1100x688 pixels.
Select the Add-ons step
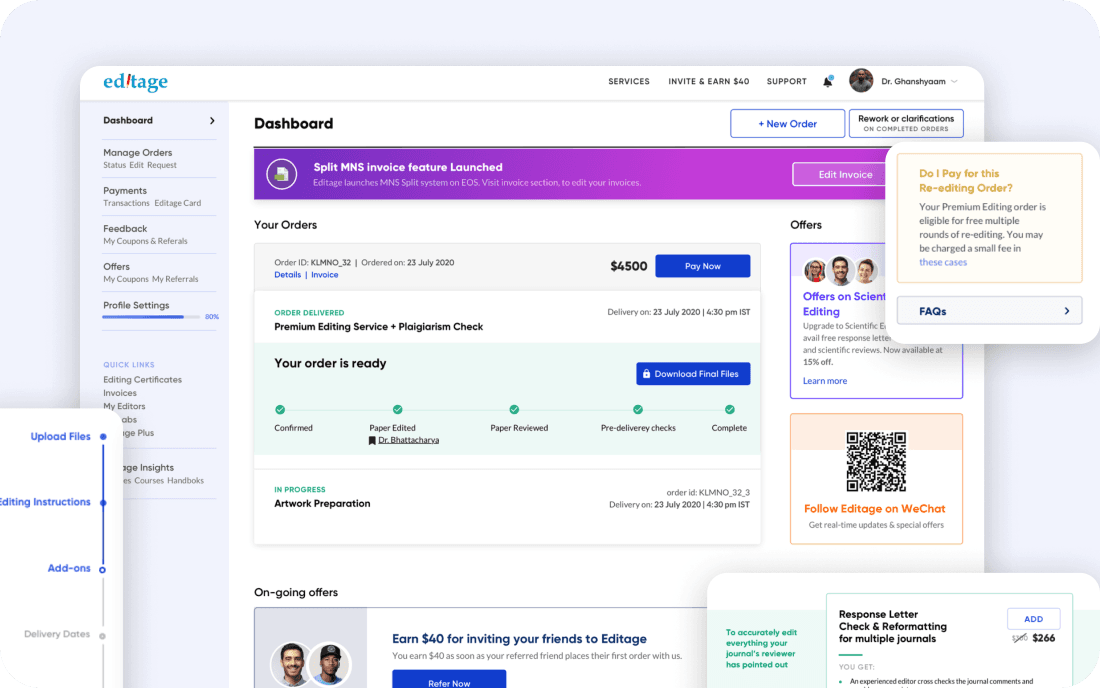click(x=69, y=568)
